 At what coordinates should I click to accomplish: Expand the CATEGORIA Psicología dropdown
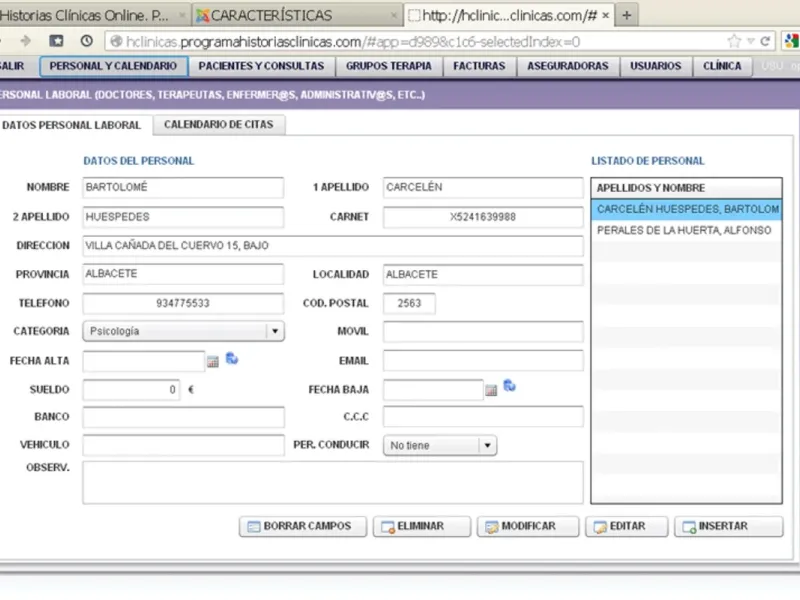pos(275,331)
